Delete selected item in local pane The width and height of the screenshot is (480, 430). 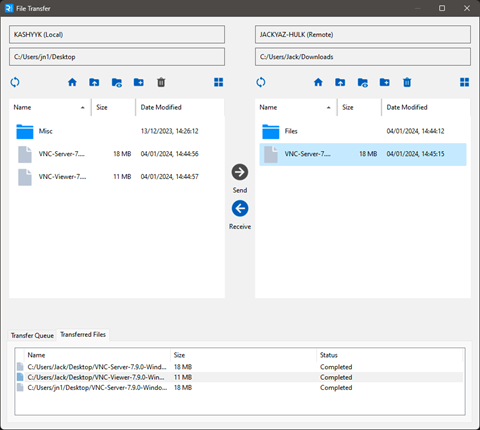(161, 82)
